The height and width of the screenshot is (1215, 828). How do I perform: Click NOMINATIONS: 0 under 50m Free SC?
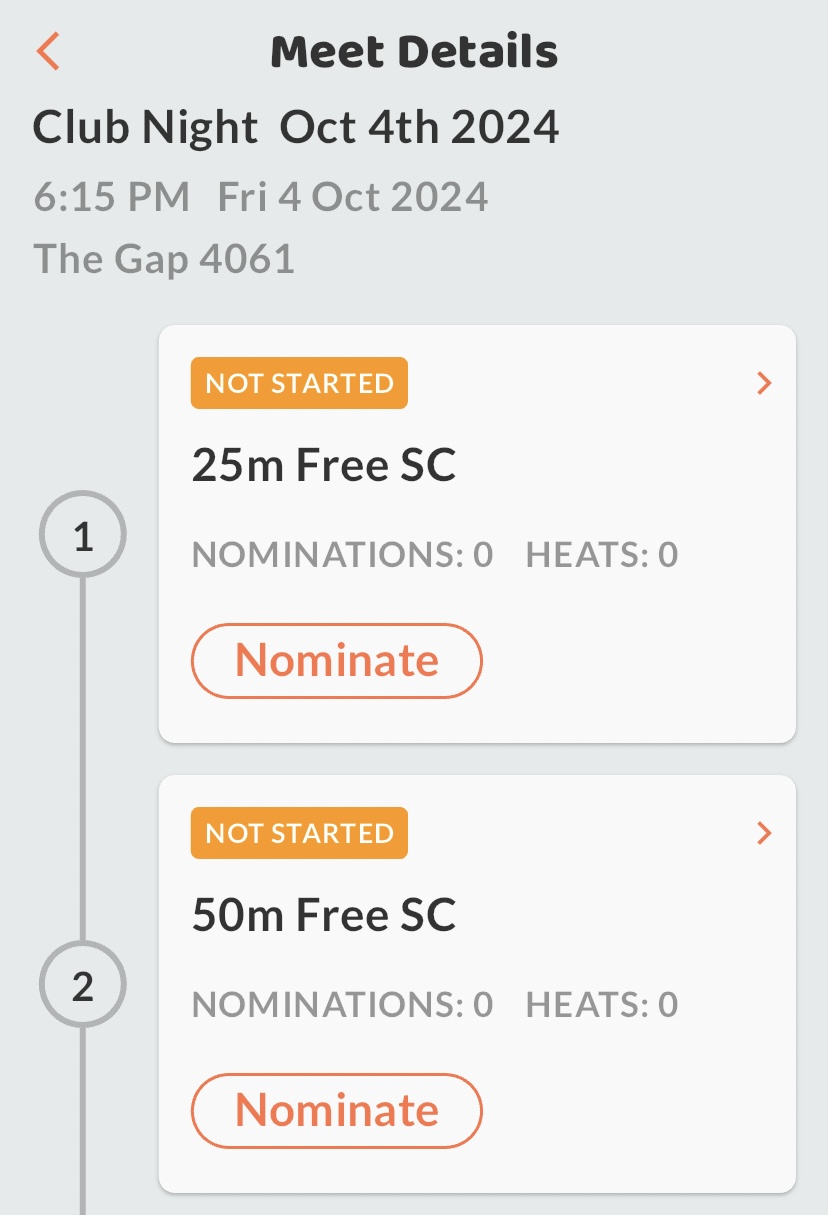pyautogui.click(x=342, y=1004)
